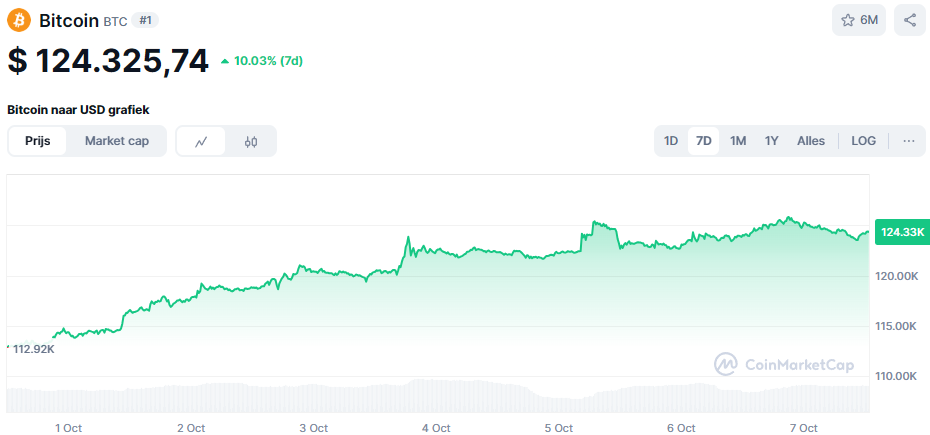Click the 112.92K starting price label

[34, 349]
